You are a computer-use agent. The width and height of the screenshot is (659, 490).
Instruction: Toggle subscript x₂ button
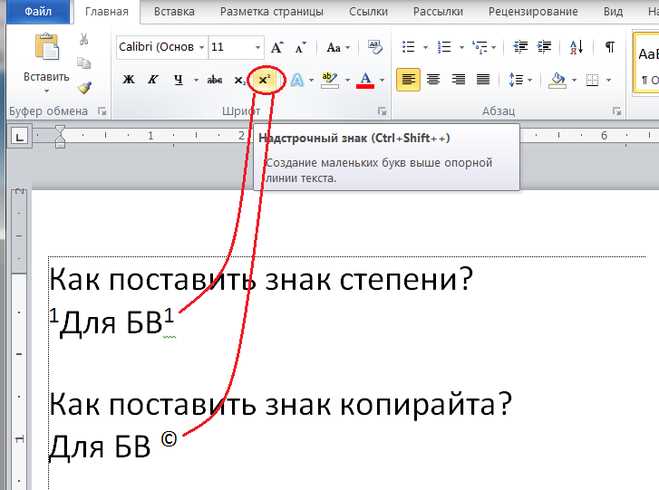click(239, 80)
